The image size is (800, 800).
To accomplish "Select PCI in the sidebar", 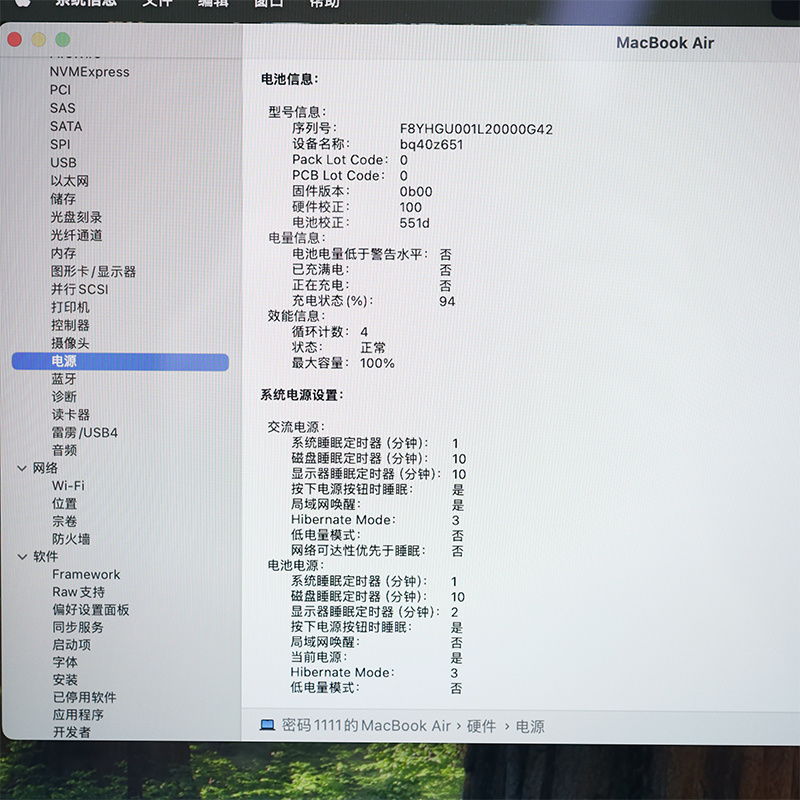I will [60, 90].
